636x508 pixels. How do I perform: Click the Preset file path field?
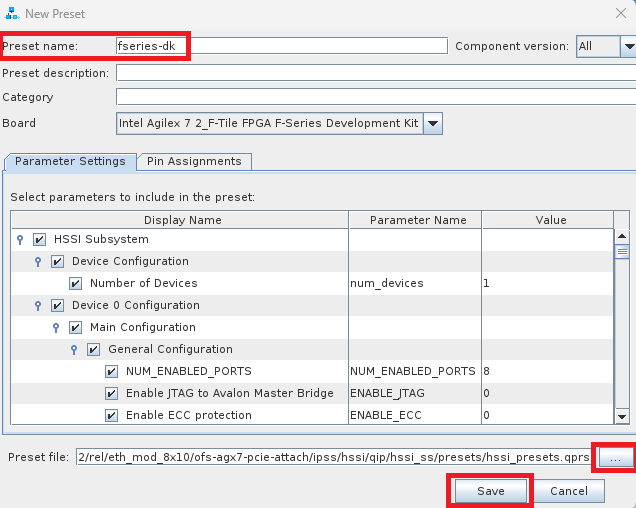coord(334,457)
